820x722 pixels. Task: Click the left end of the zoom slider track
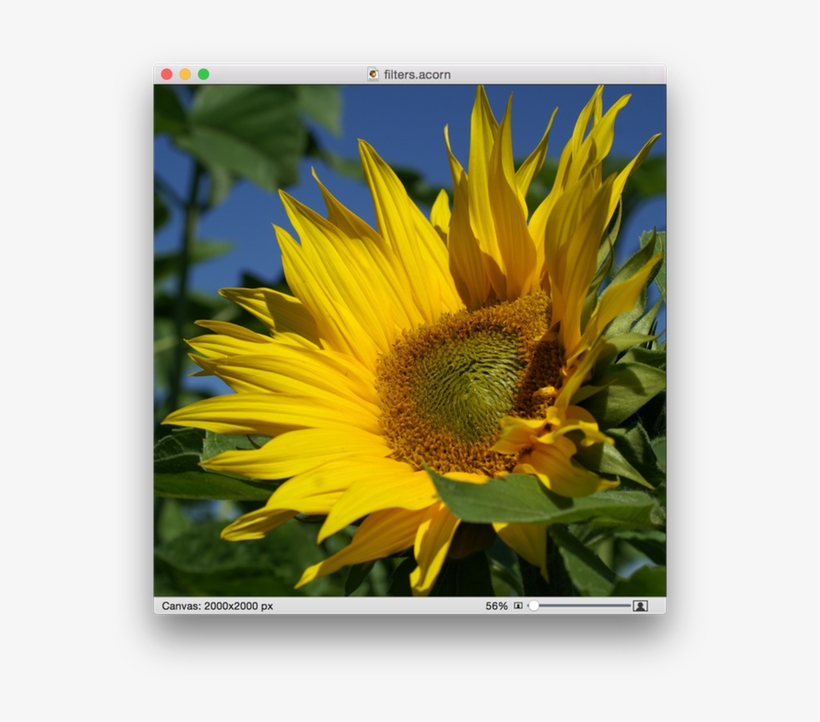527,605
